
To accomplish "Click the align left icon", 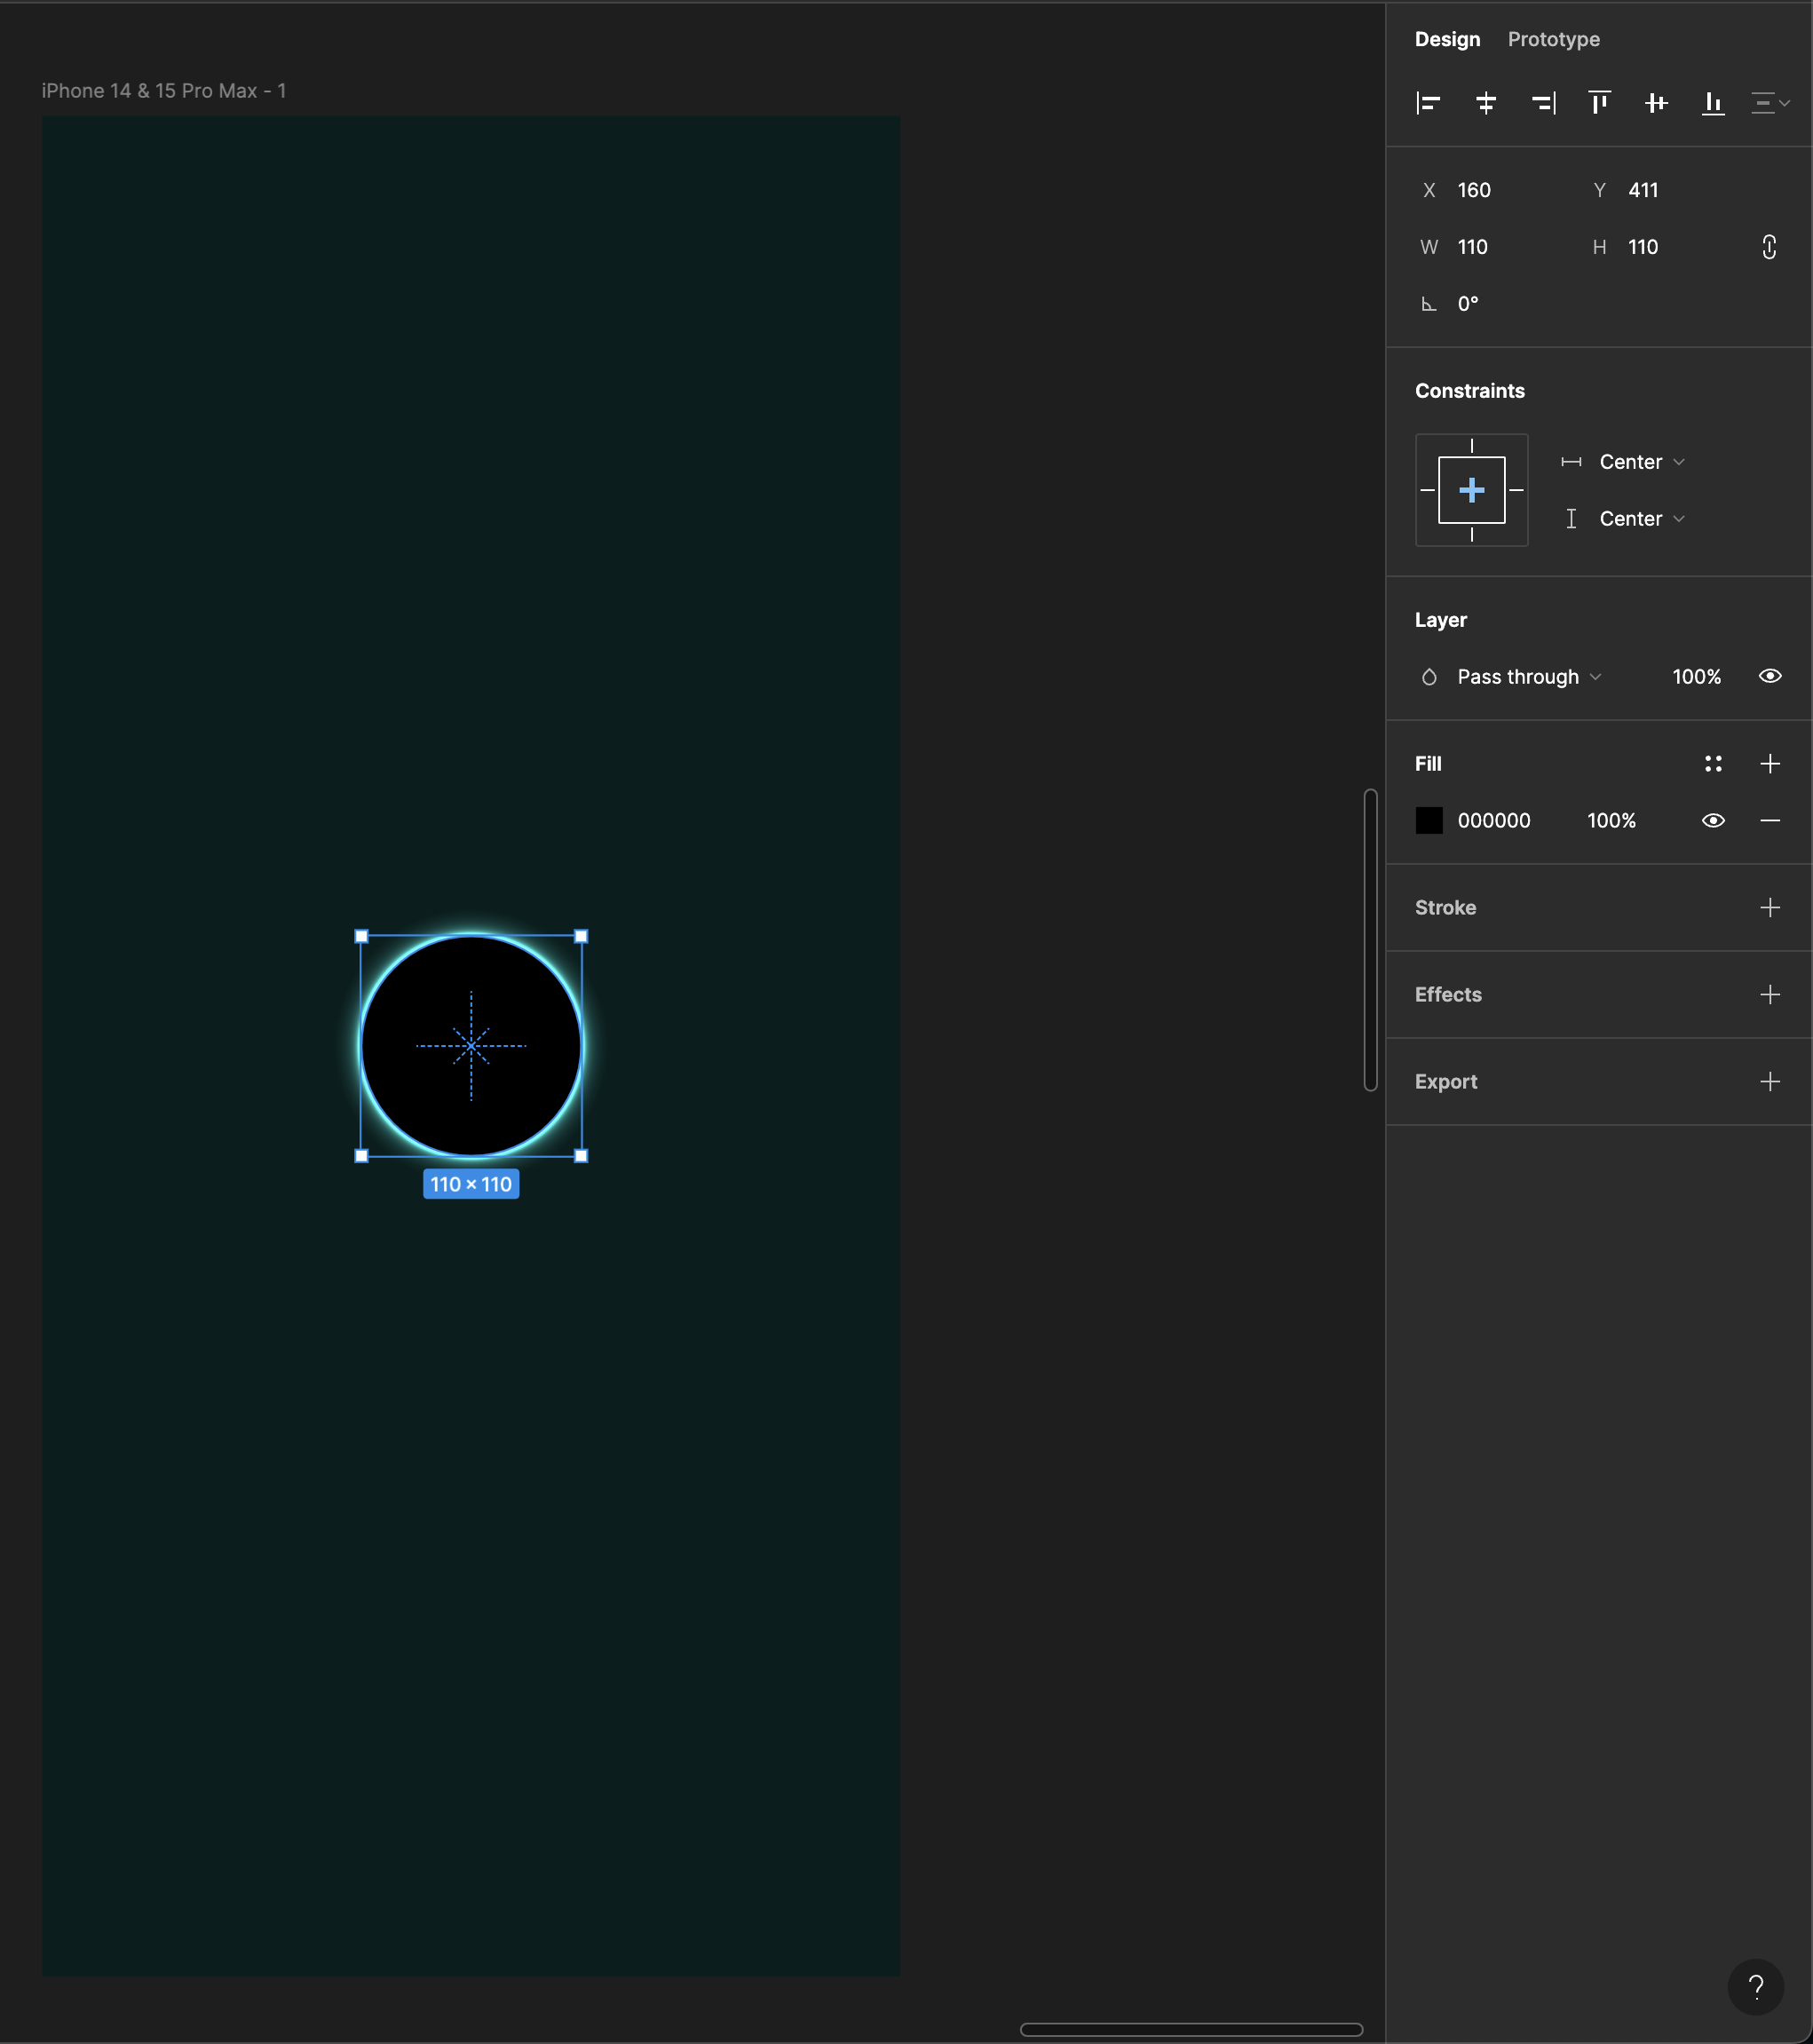I will [x=1428, y=103].
